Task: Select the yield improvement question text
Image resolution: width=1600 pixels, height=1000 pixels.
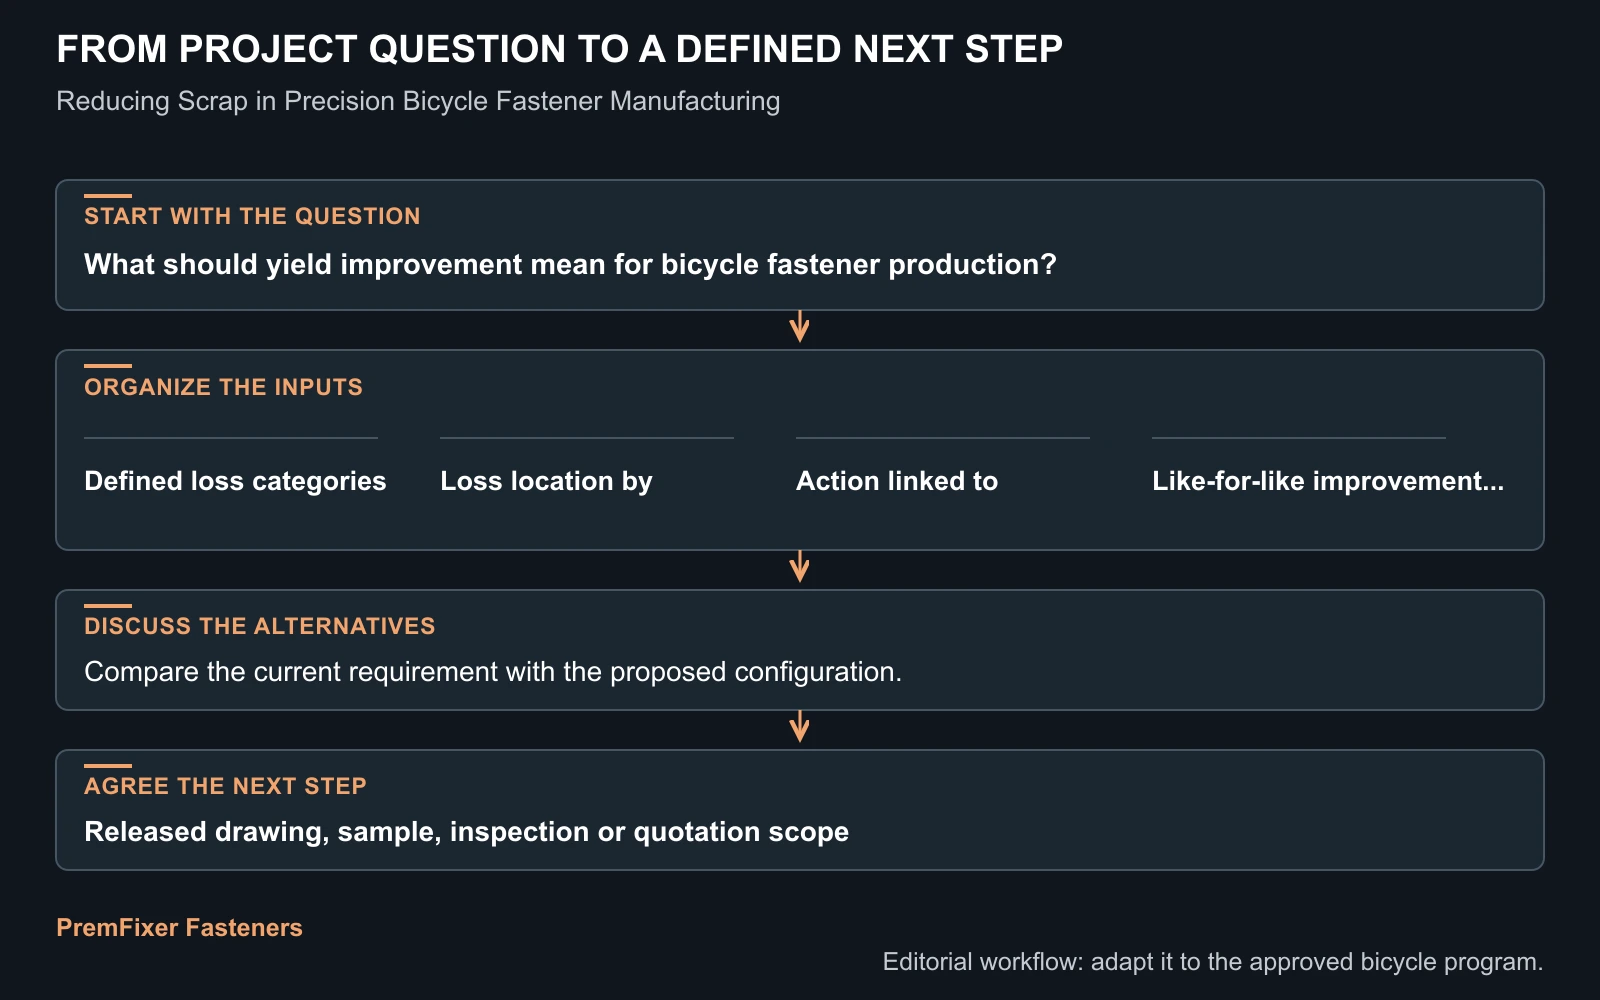Action: (570, 264)
